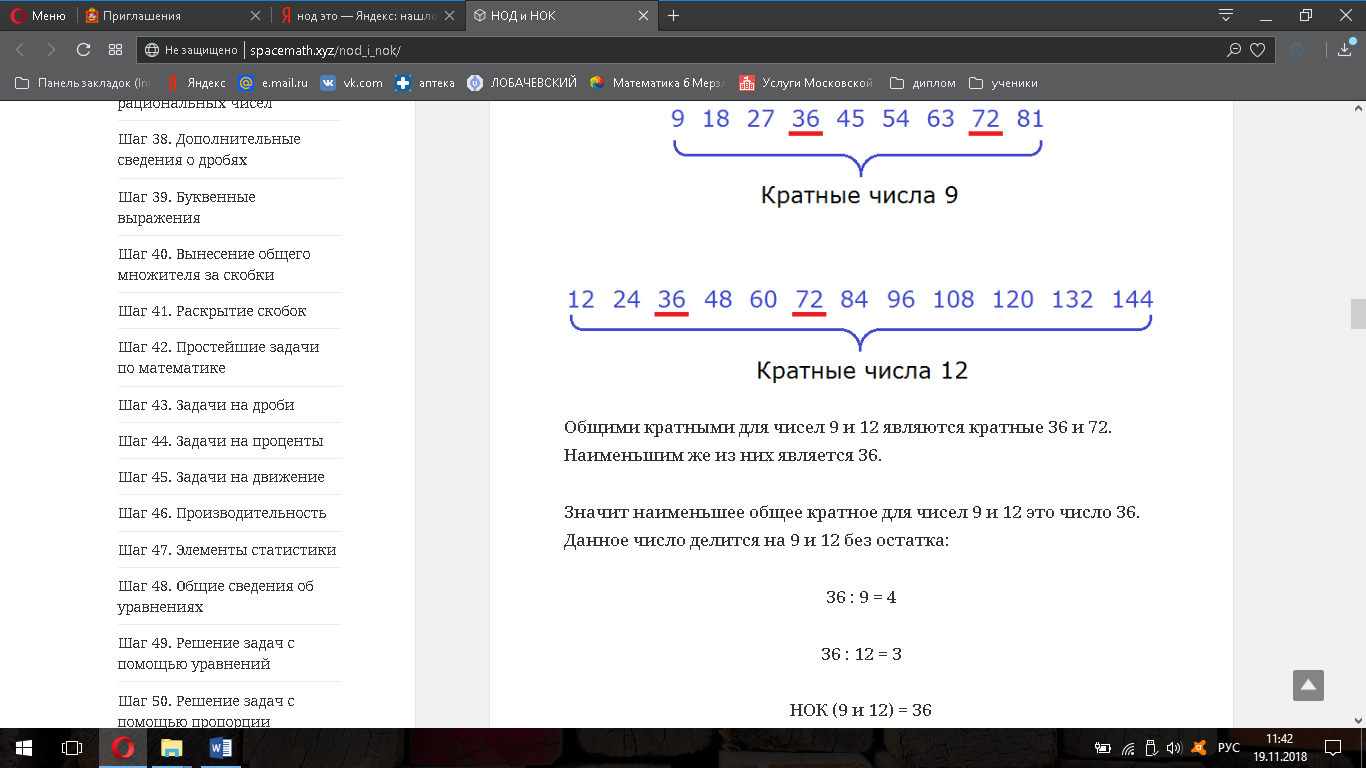The height and width of the screenshot is (768, 1366).
Task: Go back to previous page
Action: coord(21,49)
